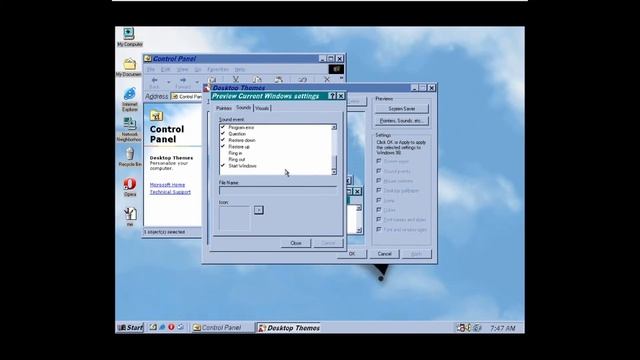Click the Opera icon in Quick Launch bar
This screenshot has width=640, height=360.
pyautogui.click(x=171, y=327)
